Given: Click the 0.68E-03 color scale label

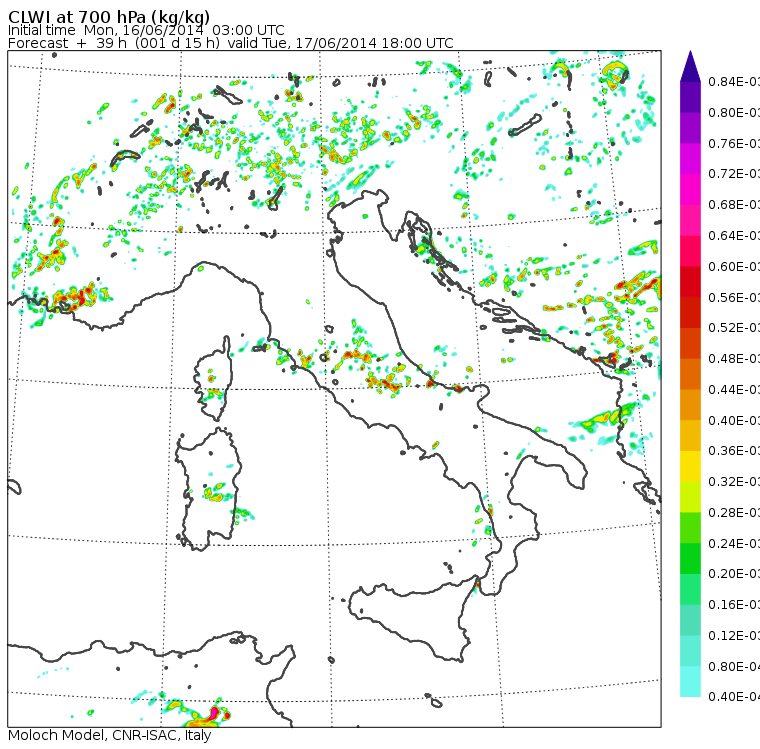Looking at the screenshot, I should tap(734, 205).
